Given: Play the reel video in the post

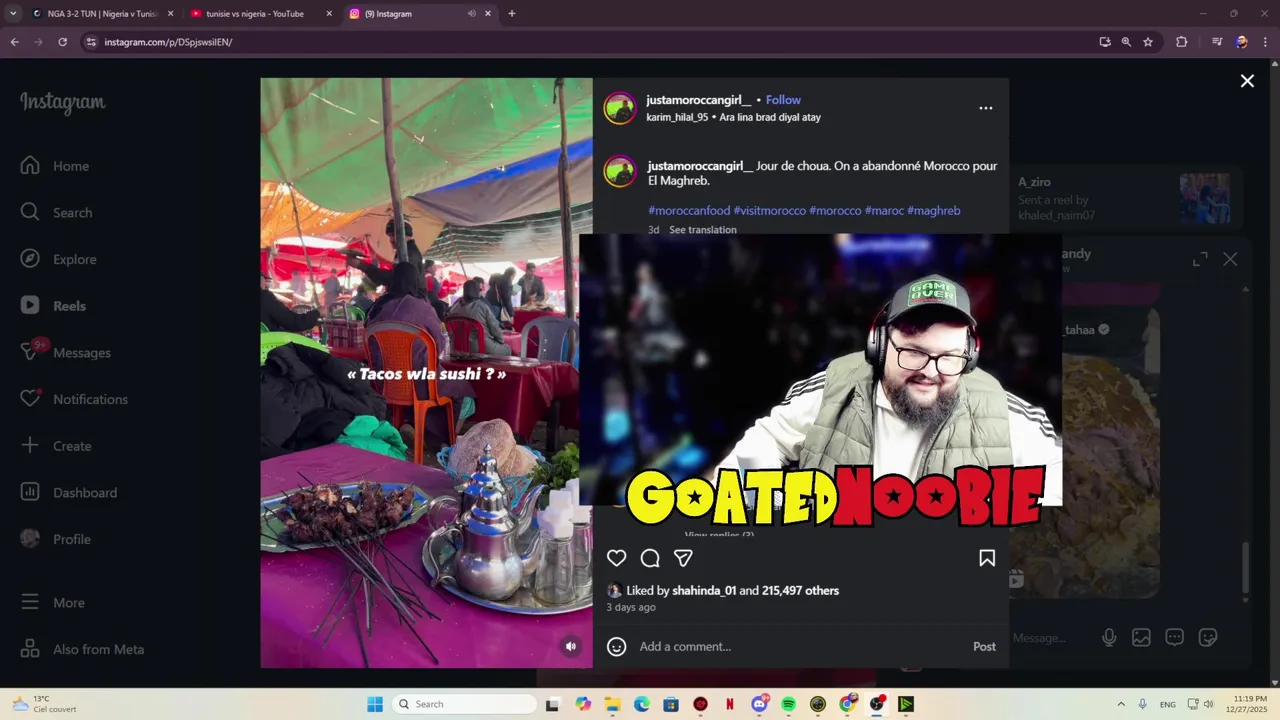Looking at the screenshot, I should [x=426, y=373].
